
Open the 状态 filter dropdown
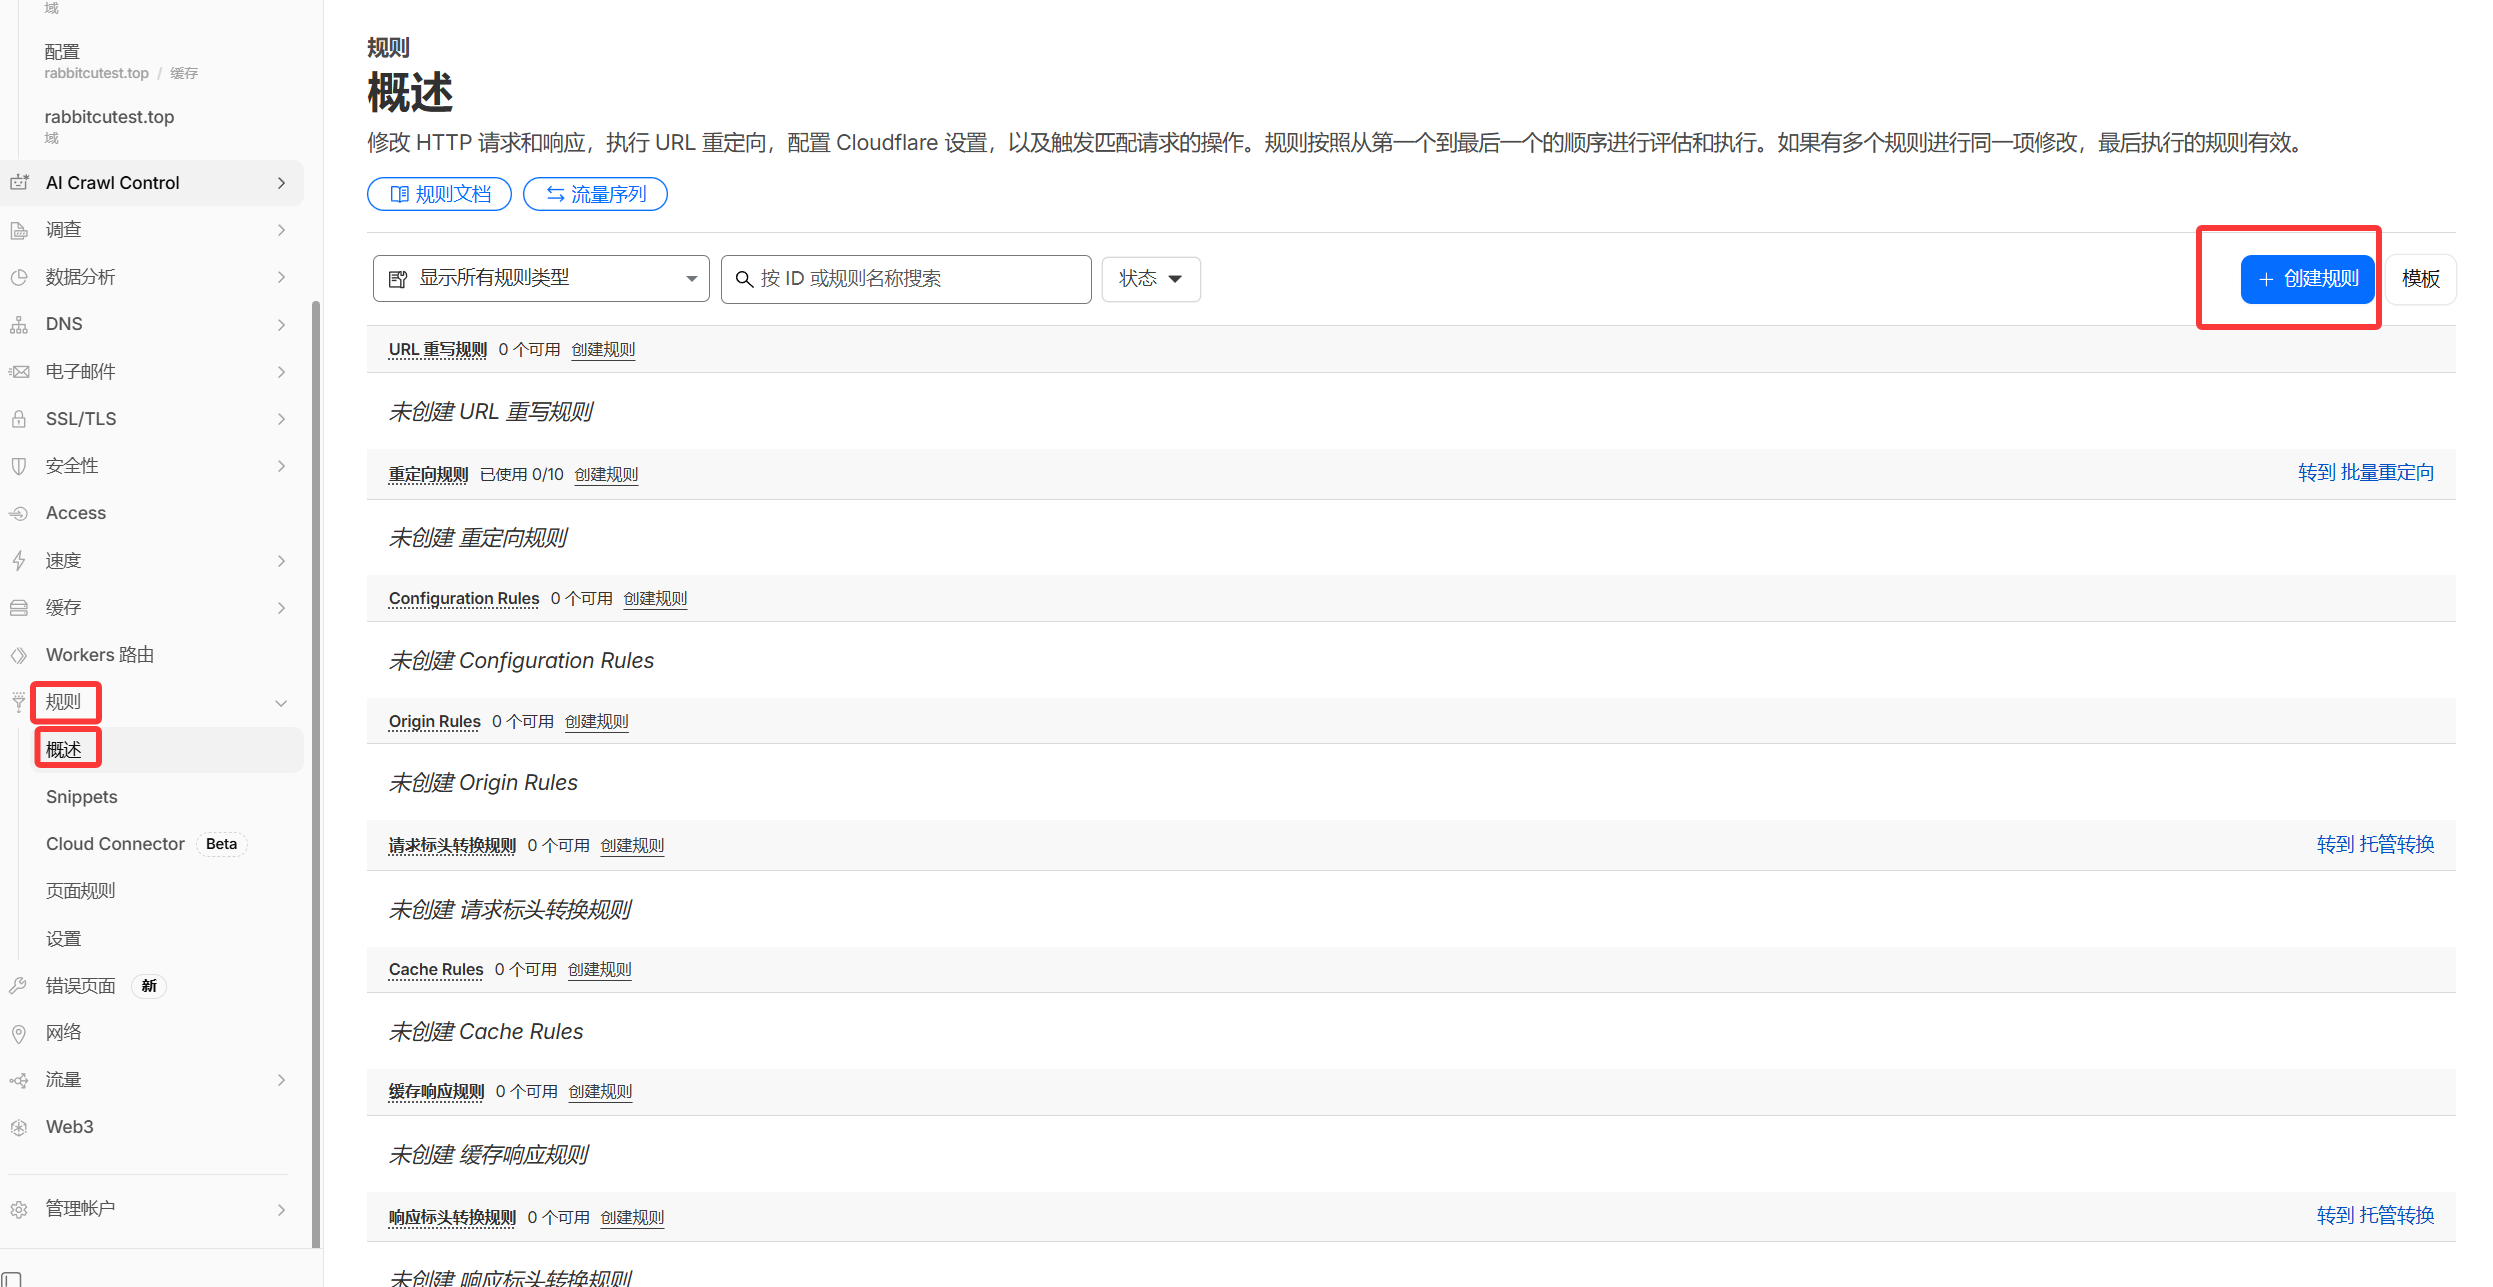click(x=1150, y=279)
